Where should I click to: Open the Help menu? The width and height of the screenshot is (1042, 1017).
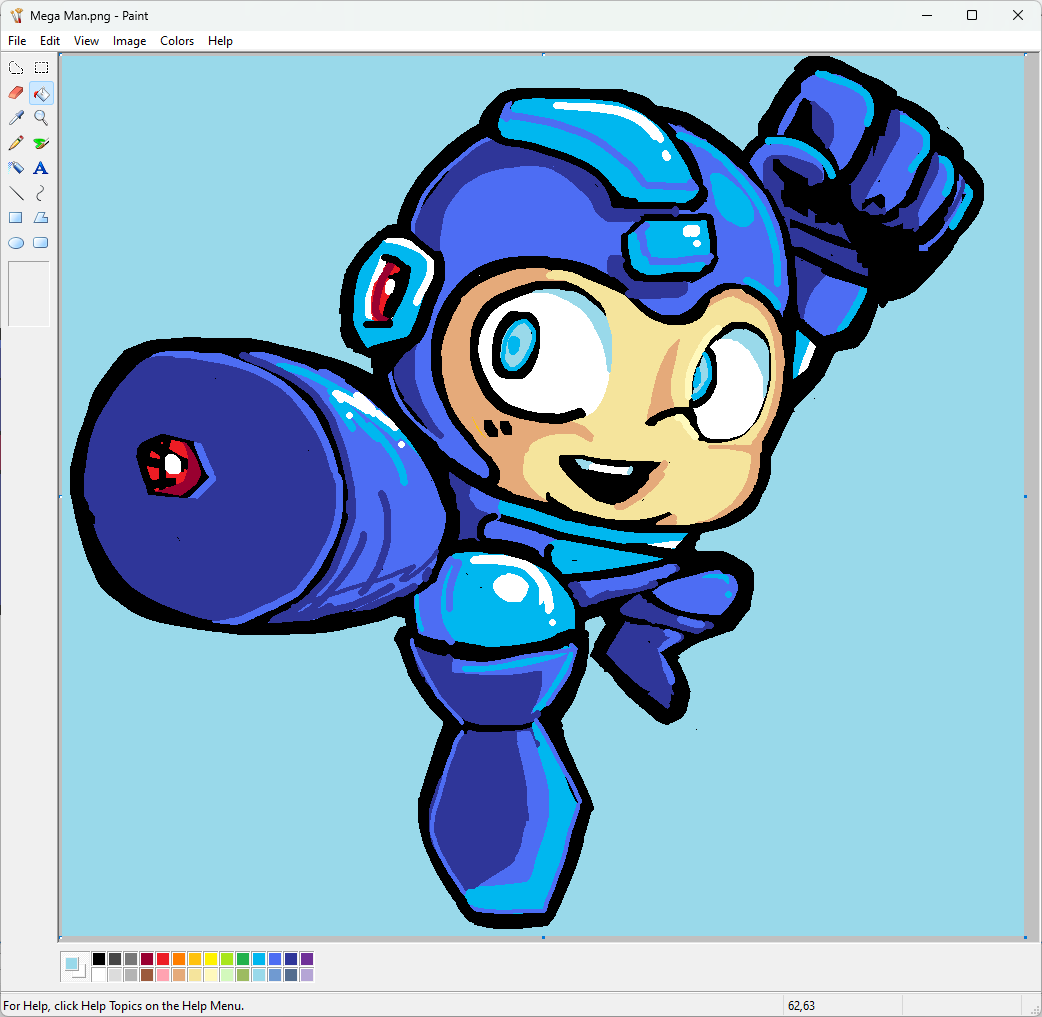(220, 41)
